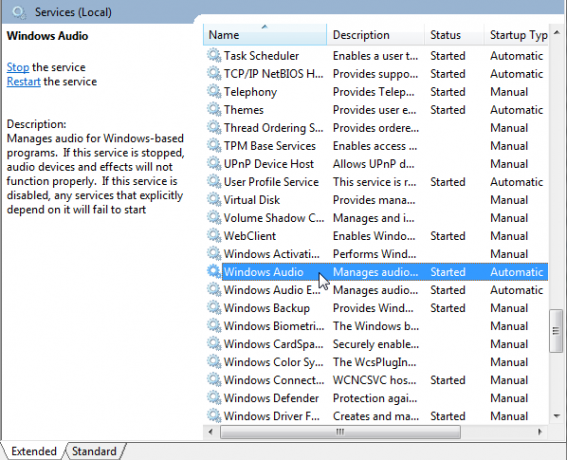Screen dimensions: 567x460
Task: Click 'WCNCSVC hos...' description cell
Action: tap(375, 380)
